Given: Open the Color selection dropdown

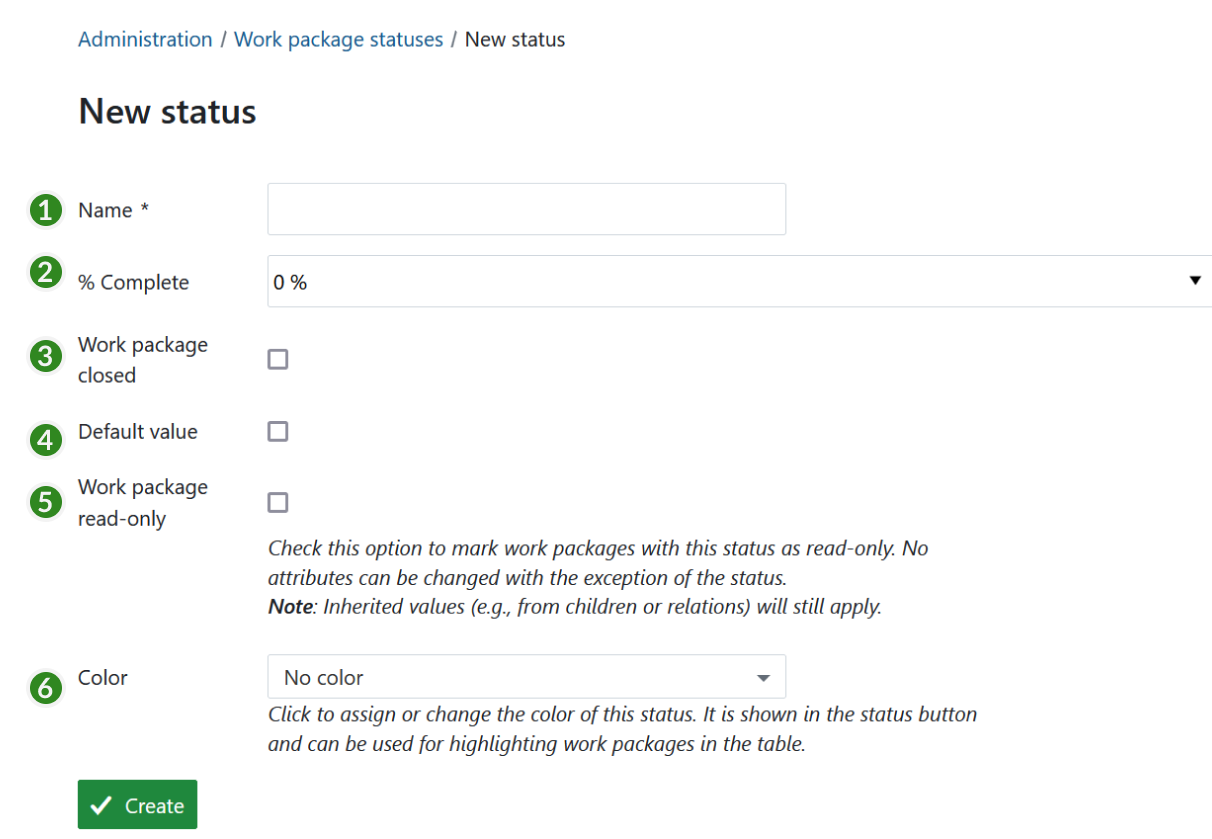Looking at the screenshot, I should click(x=526, y=677).
